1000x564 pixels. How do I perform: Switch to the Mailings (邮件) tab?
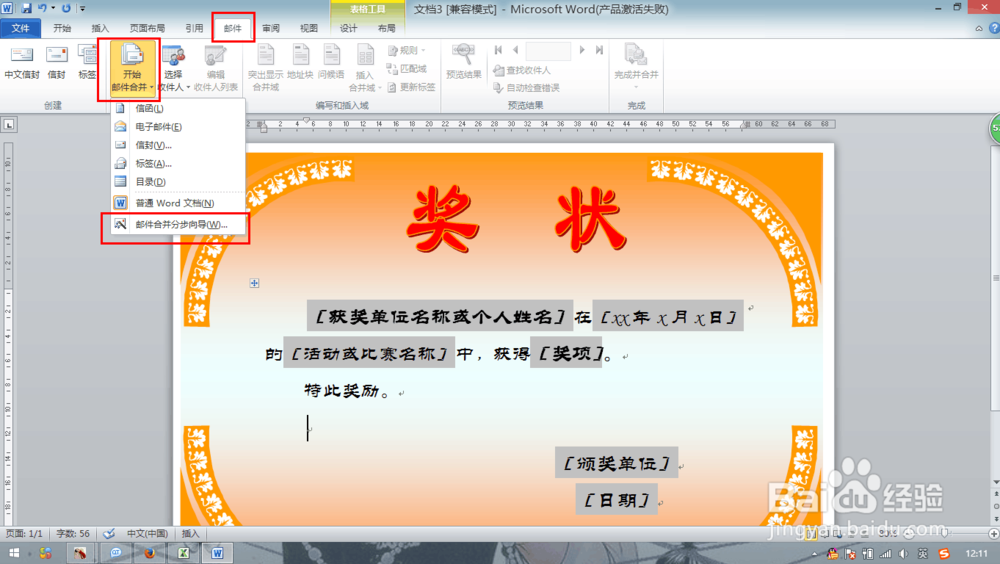(x=233, y=28)
